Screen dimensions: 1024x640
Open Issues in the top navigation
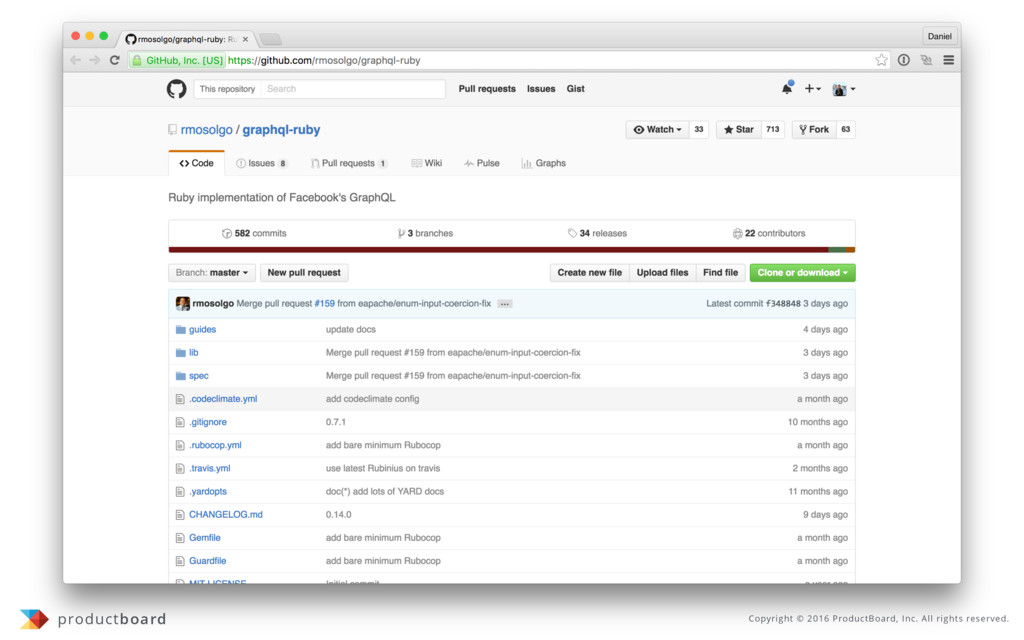541,89
